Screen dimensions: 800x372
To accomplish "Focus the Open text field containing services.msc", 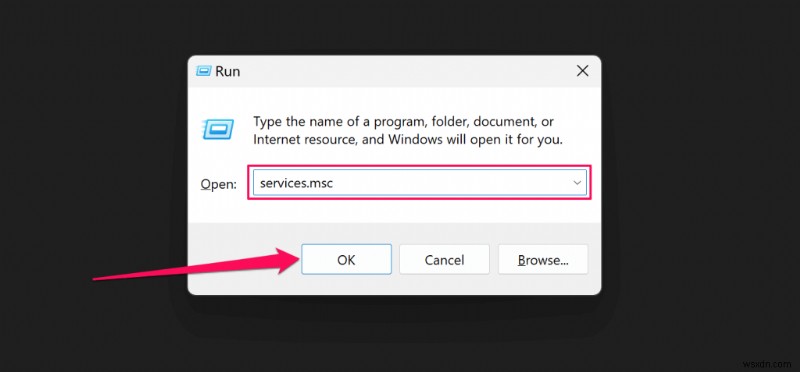I will click(419, 183).
